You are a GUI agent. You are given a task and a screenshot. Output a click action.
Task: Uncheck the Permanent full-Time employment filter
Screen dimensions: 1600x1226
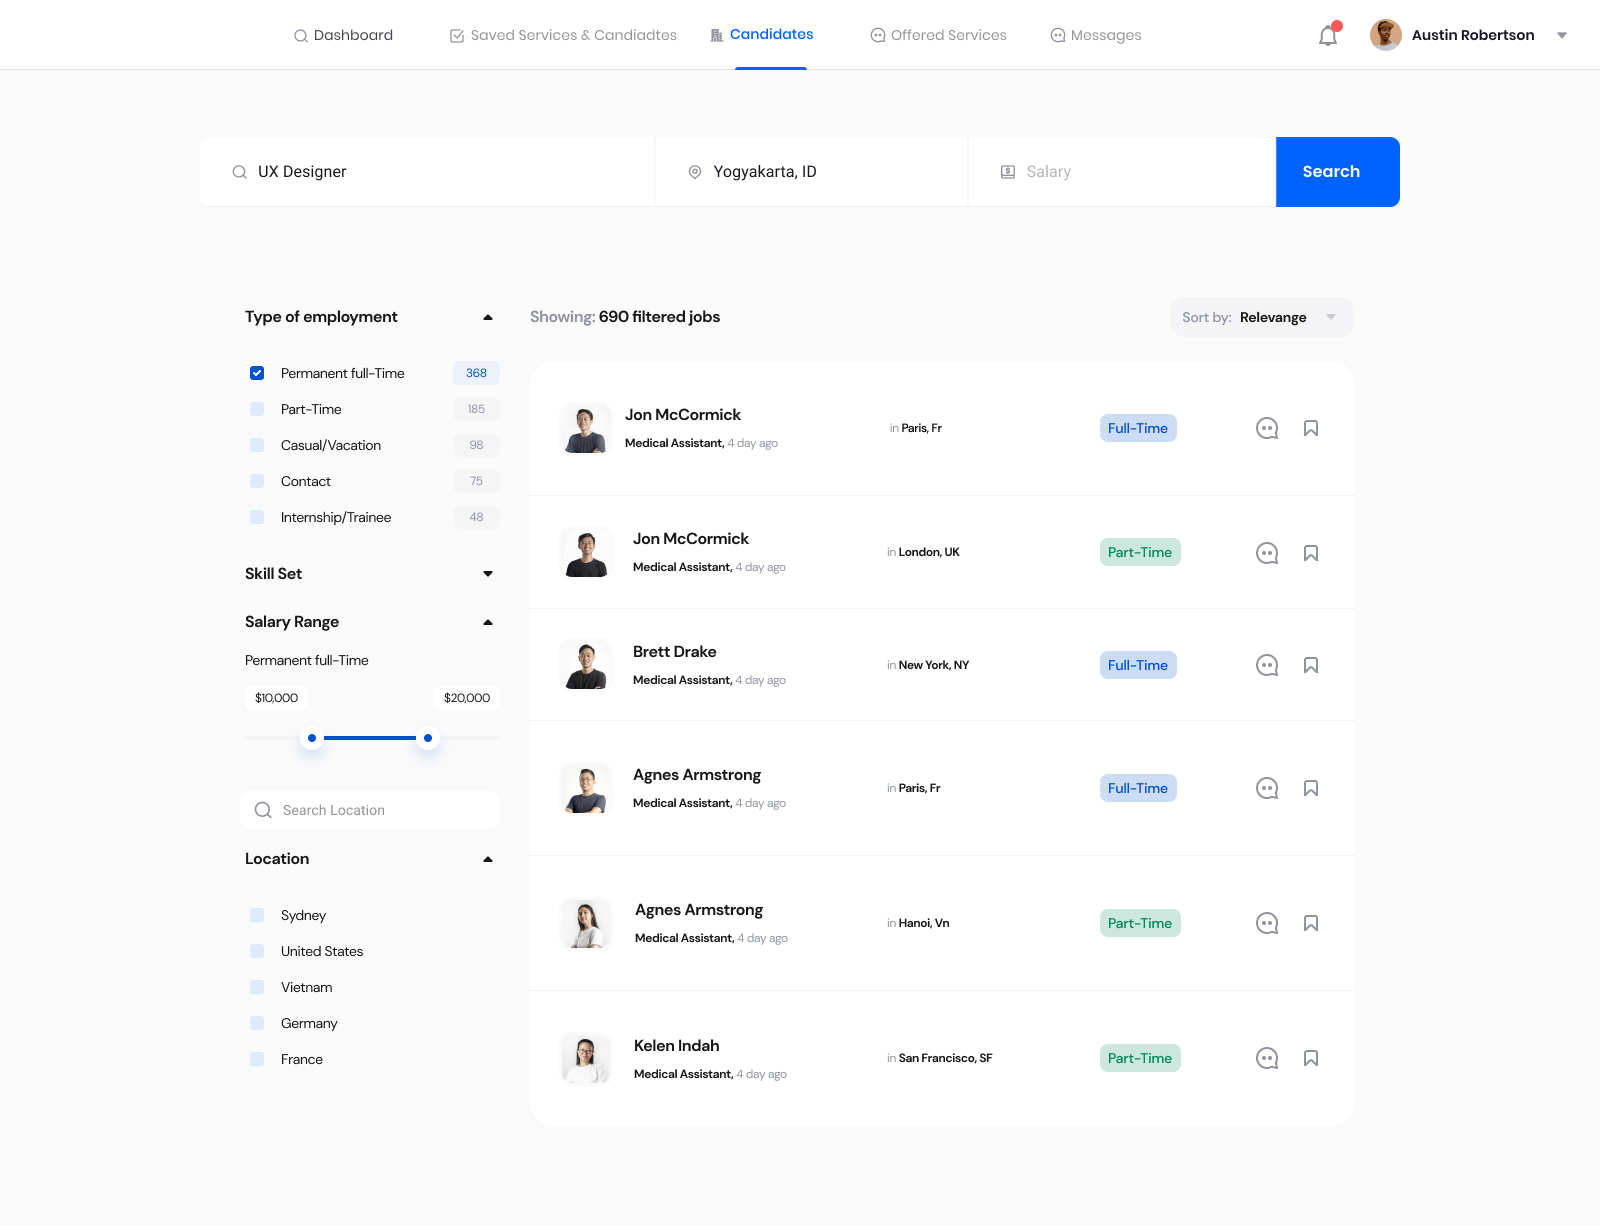[257, 373]
